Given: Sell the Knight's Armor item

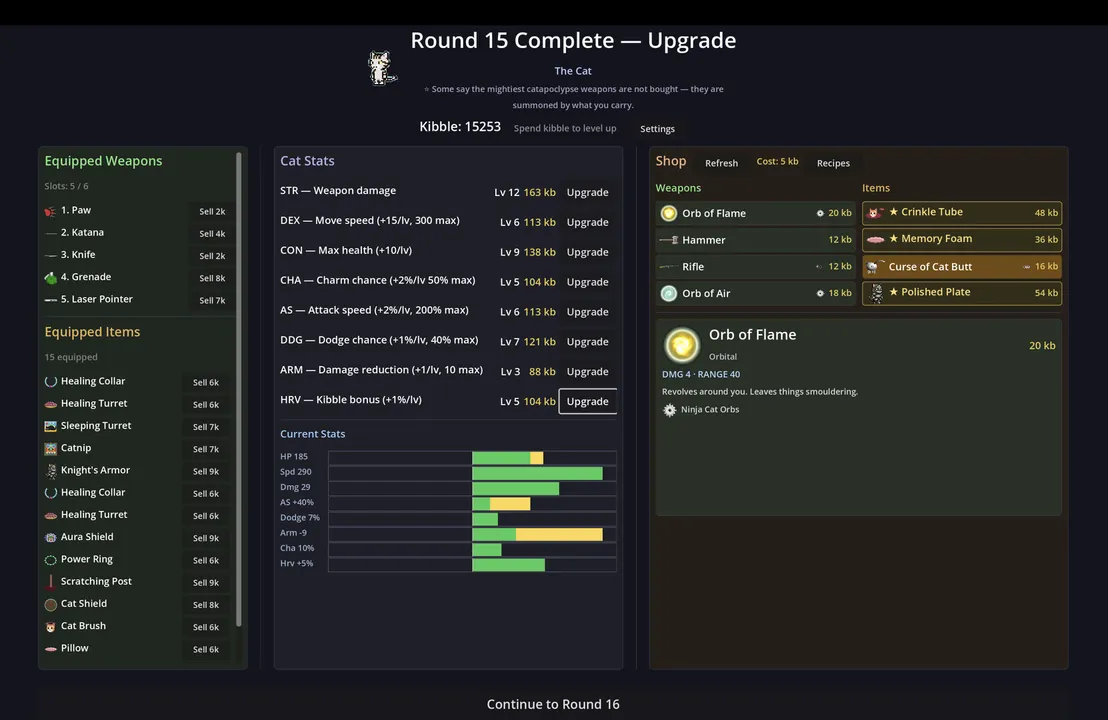Looking at the screenshot, I should [x=206, y=471].
